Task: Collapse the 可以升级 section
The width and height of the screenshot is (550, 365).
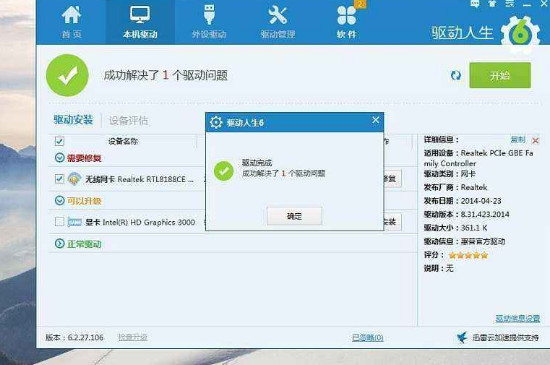Action: click(60, 201)
